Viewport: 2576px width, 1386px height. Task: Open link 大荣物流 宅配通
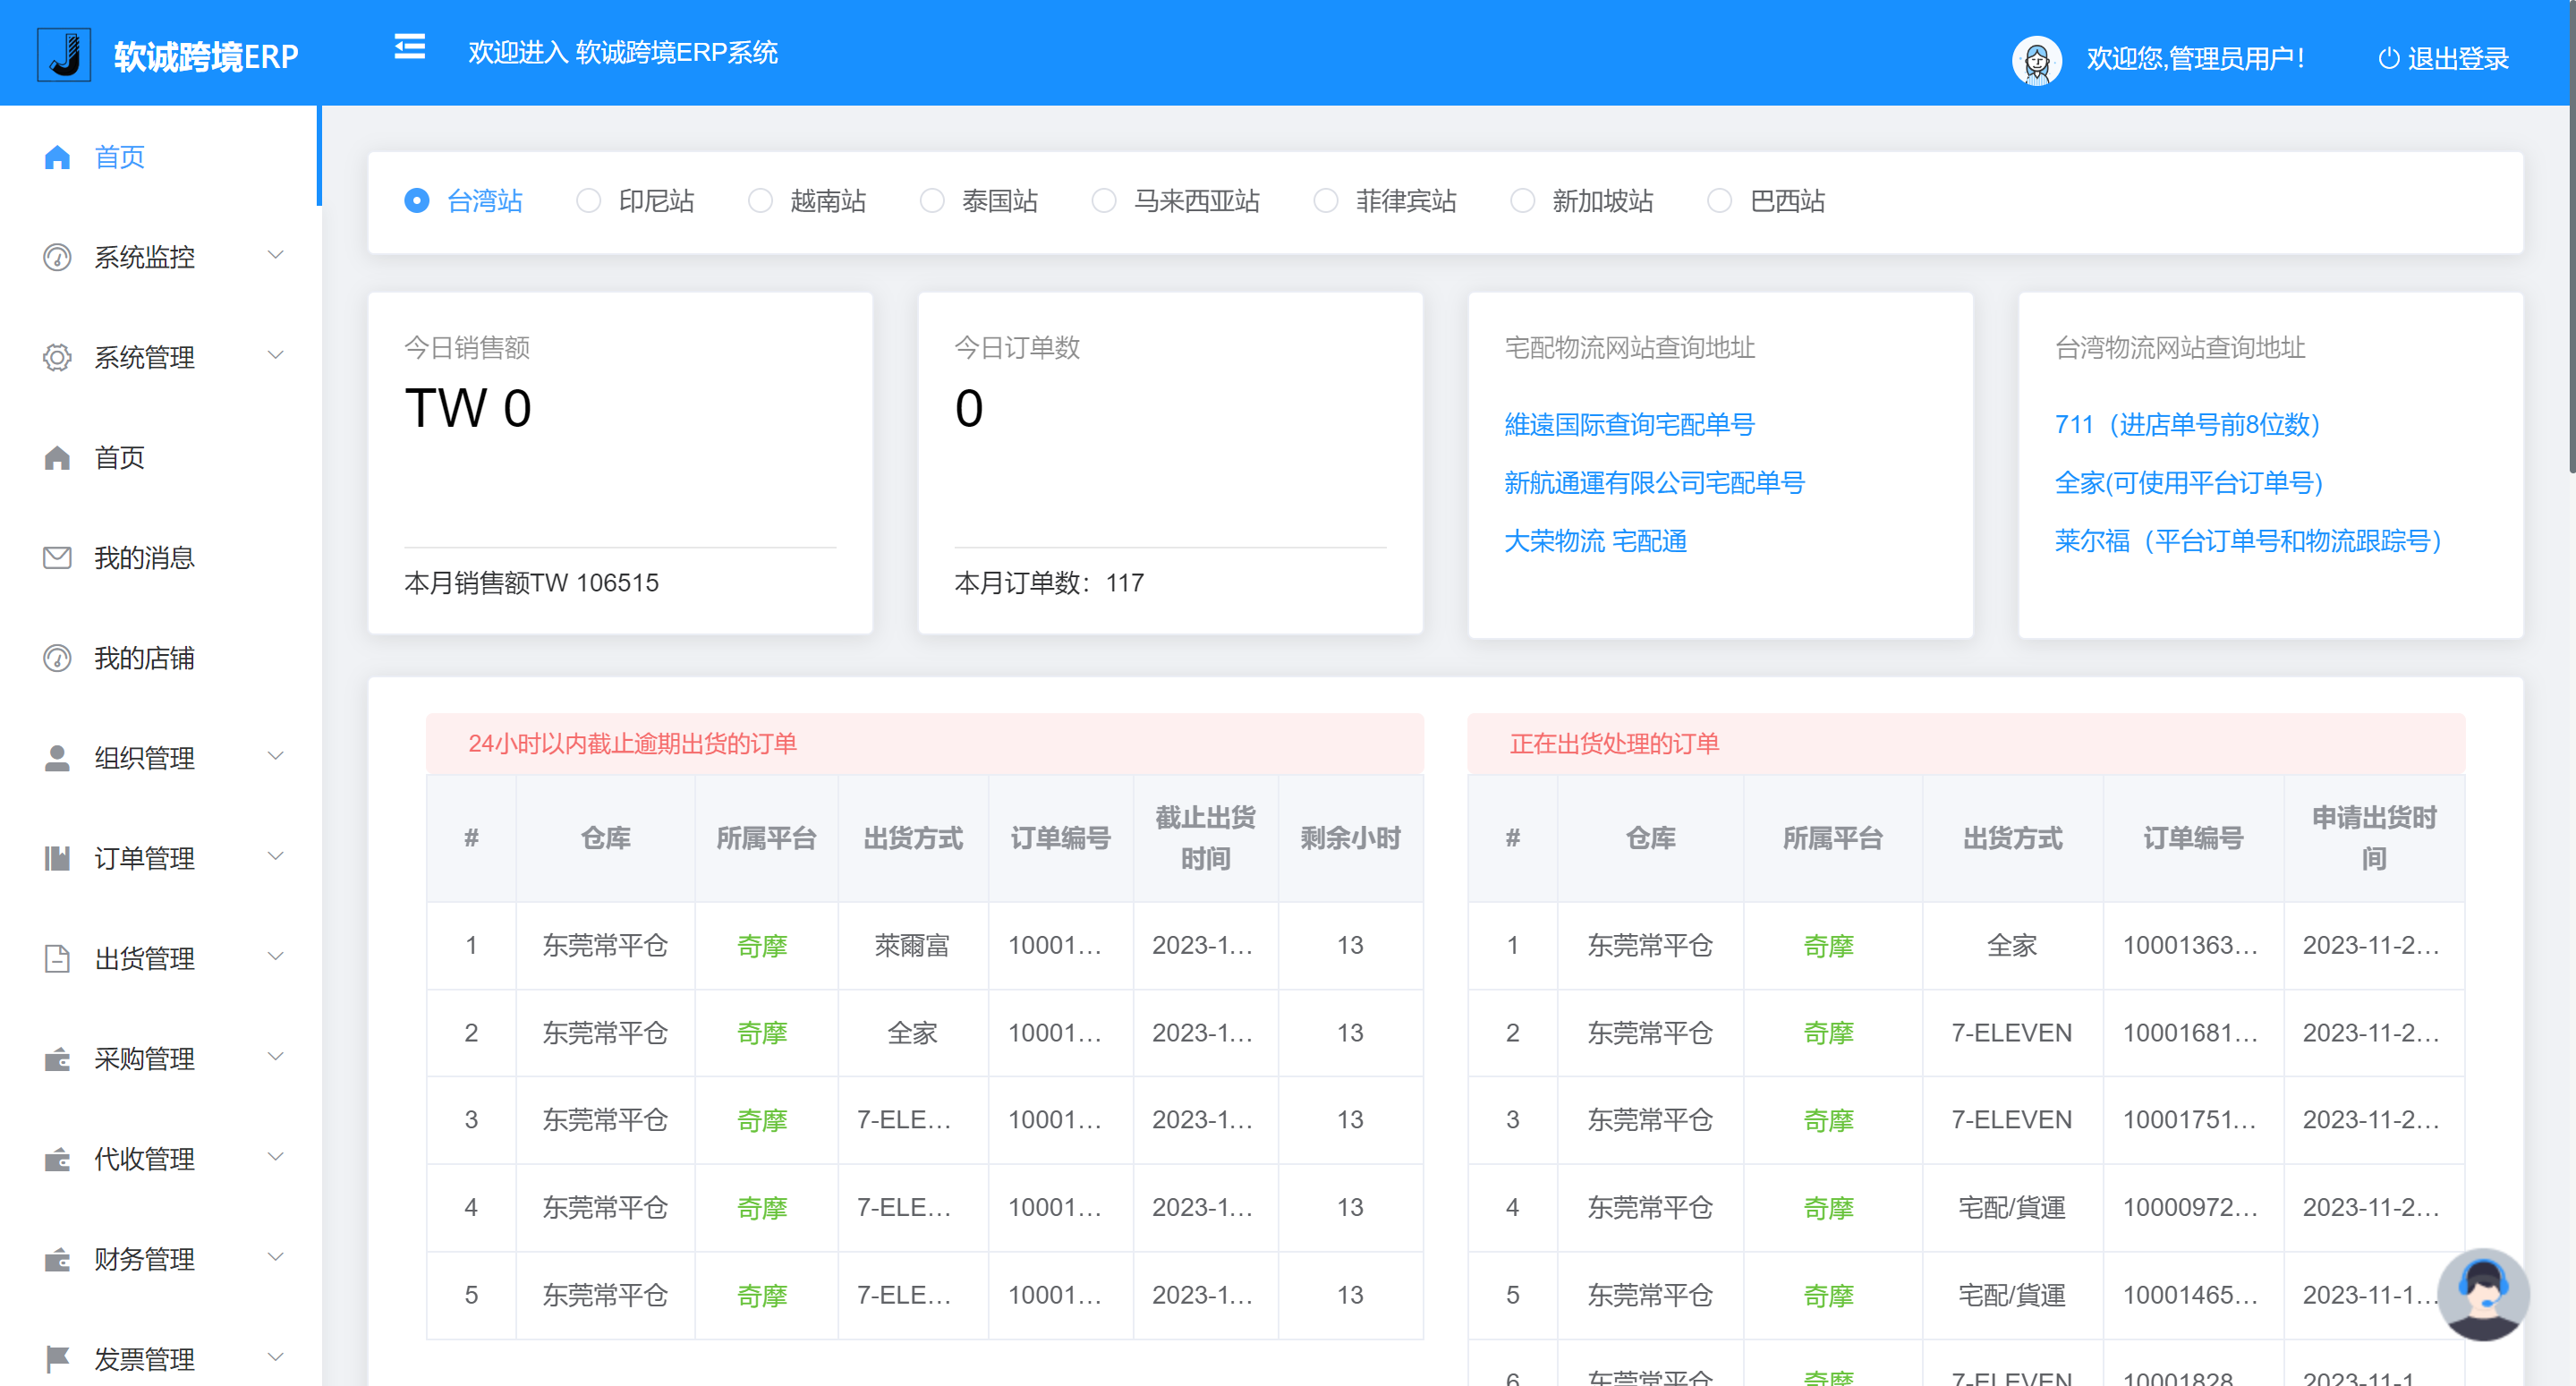click(1595, 540)
